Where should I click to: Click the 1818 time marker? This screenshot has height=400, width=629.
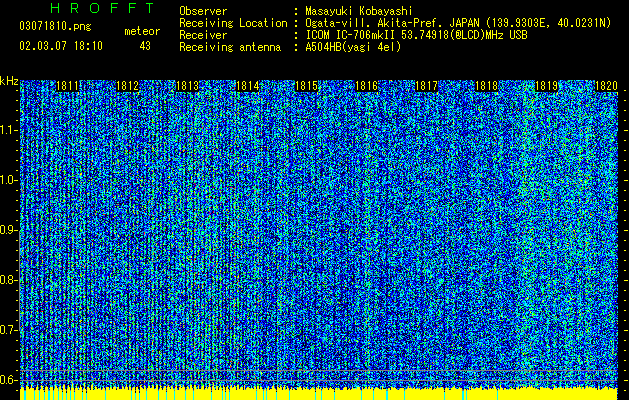486,86
